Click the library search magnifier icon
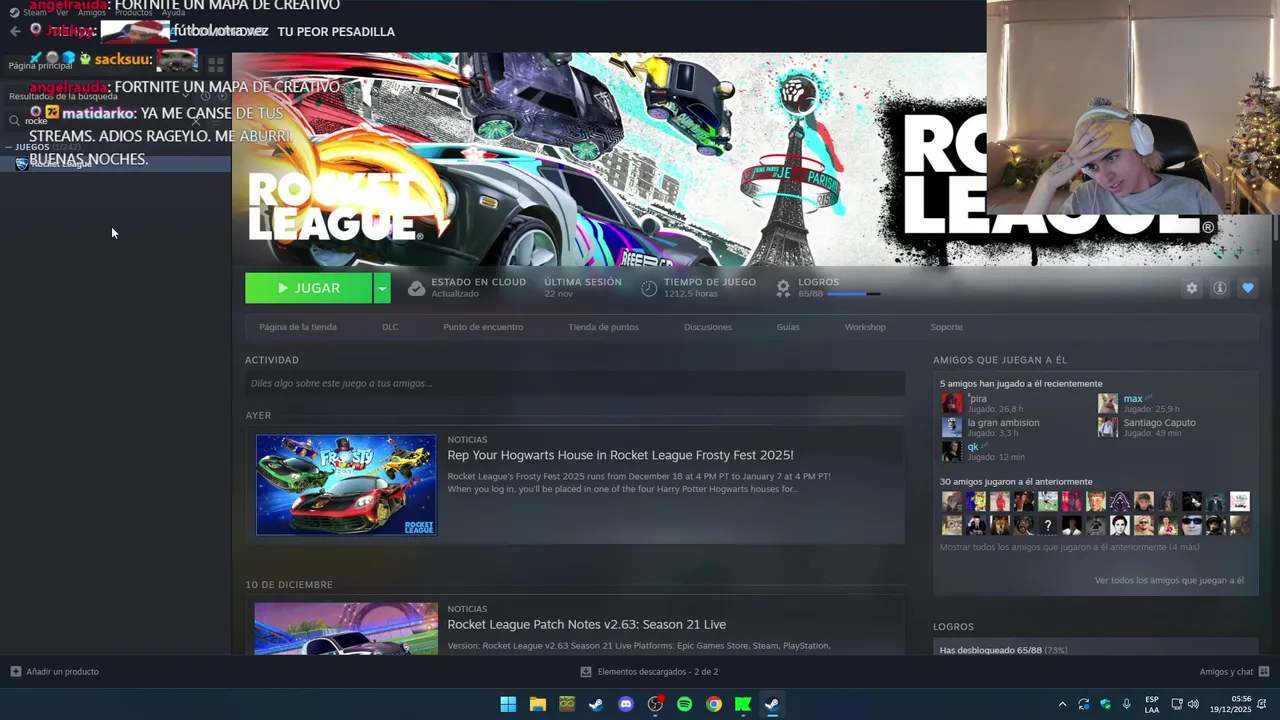Screen dimensions: 1280x720 click(14, 121)
